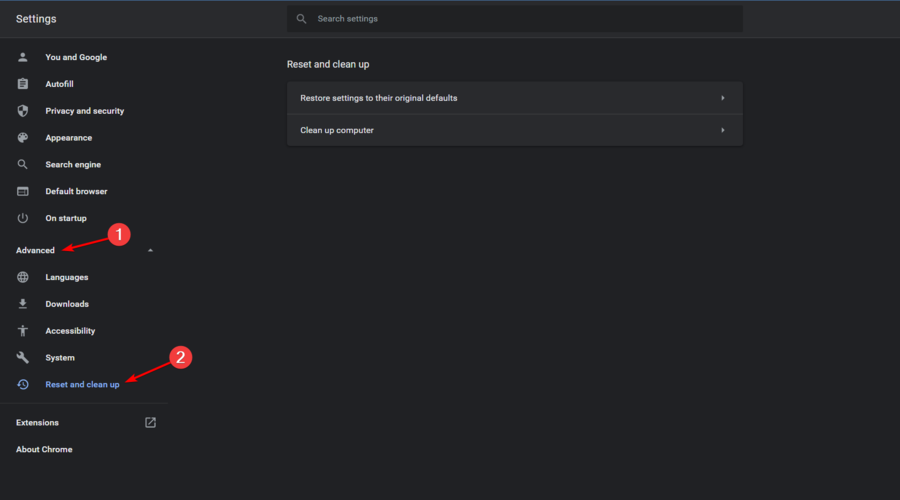Click the magnifier icon in the search bar
The height and width of the screenshot is (500, 900).
point(301,19)
